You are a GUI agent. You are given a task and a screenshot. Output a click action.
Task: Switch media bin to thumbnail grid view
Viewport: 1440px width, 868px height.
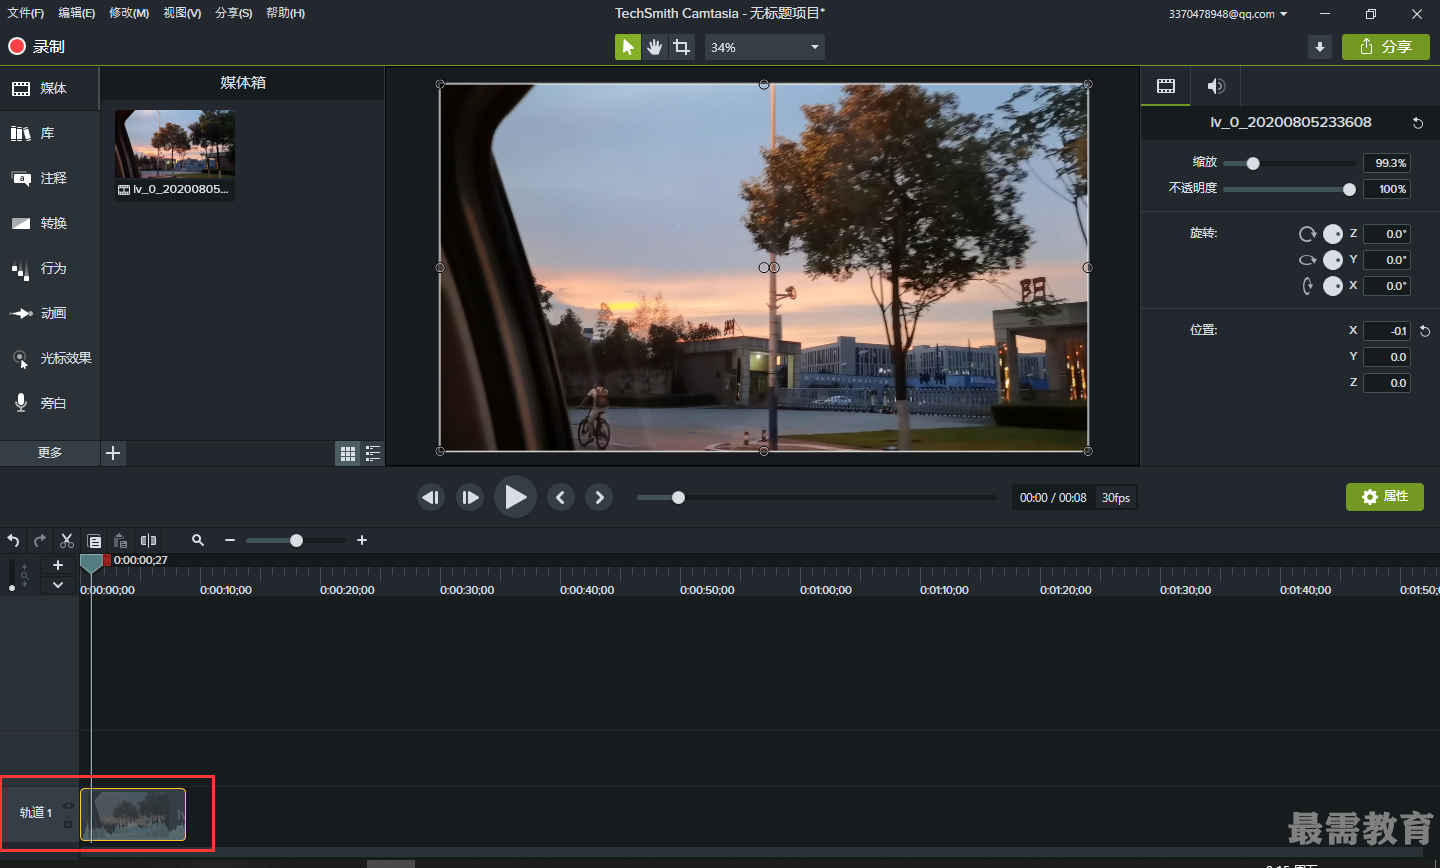click(x=348, y=454)
